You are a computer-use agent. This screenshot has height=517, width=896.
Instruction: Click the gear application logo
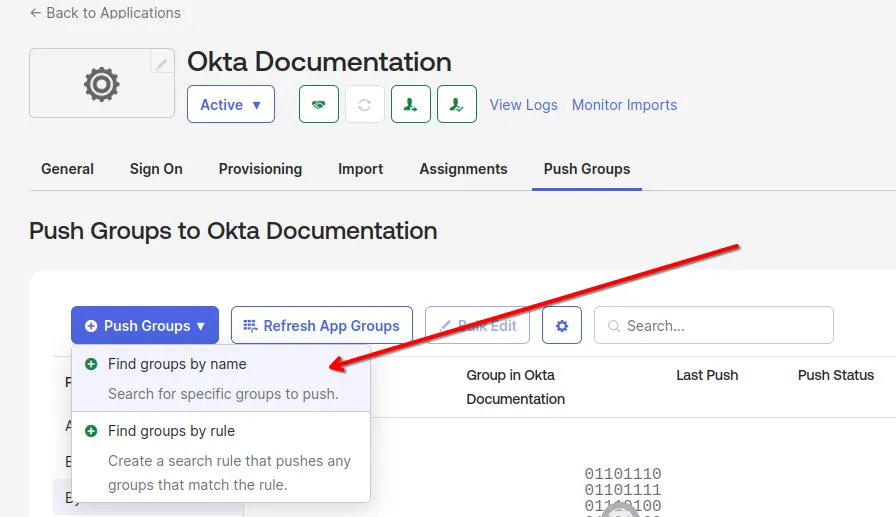pos(102,84)
